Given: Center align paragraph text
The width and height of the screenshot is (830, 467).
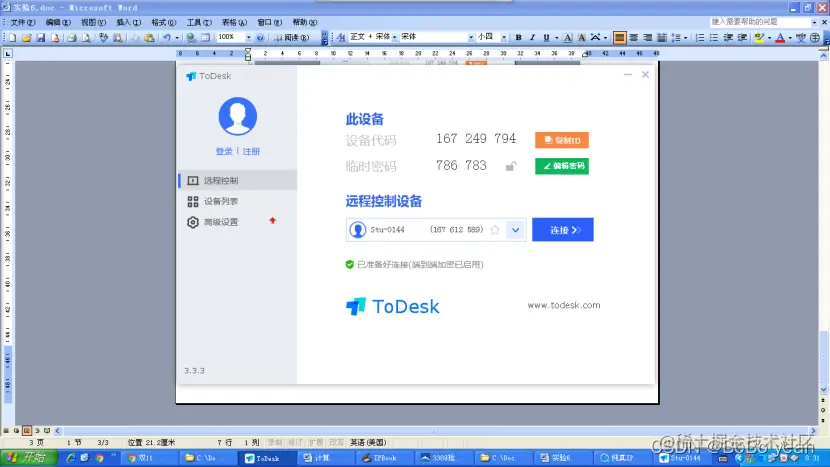Looking at the screenshot, I should (633, 38).
